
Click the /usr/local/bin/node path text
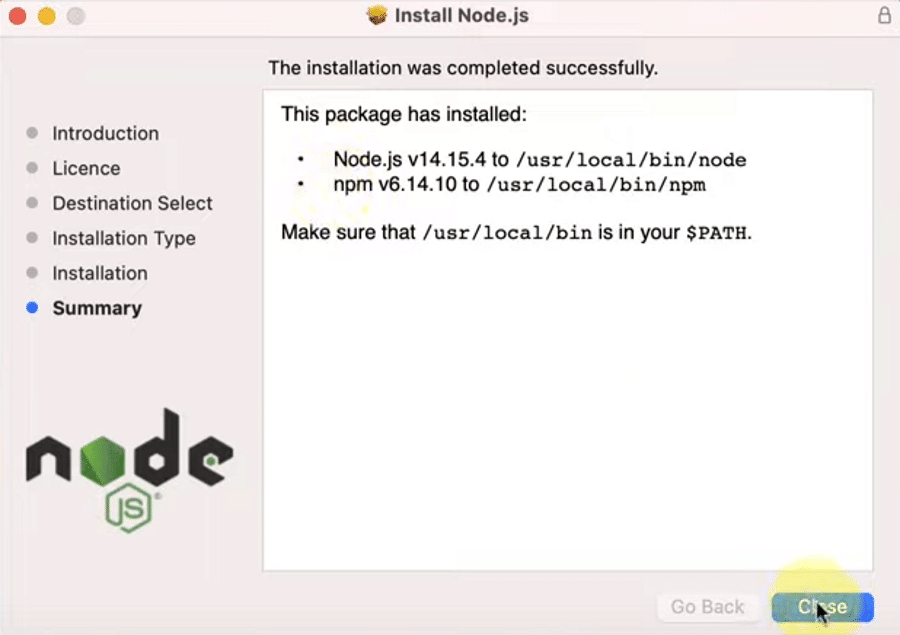tap(630, 160)
